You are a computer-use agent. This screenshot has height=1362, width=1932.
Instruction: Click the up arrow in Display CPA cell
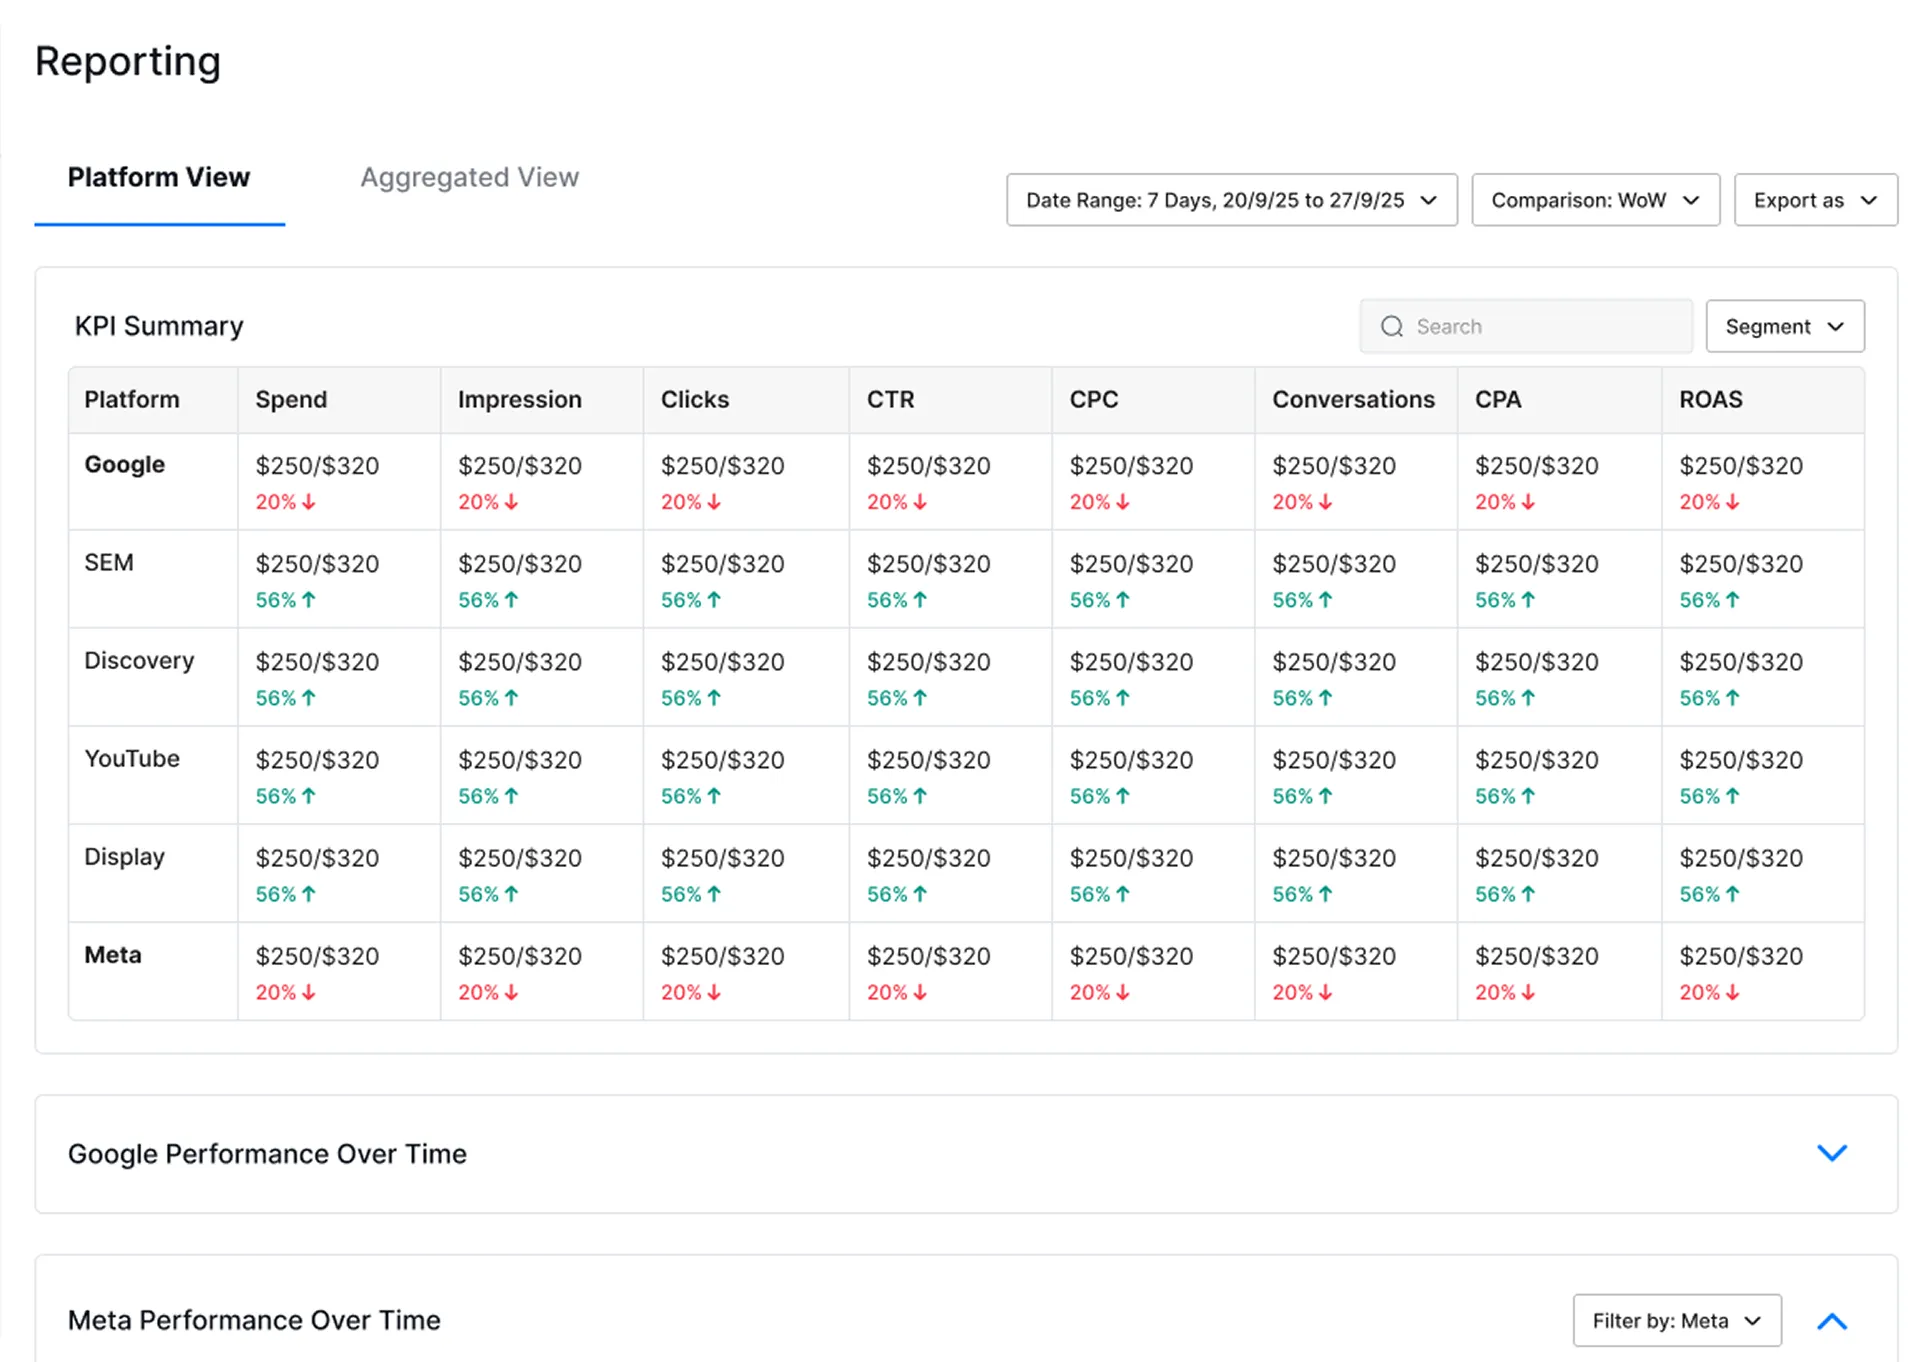pos(1528,894)
